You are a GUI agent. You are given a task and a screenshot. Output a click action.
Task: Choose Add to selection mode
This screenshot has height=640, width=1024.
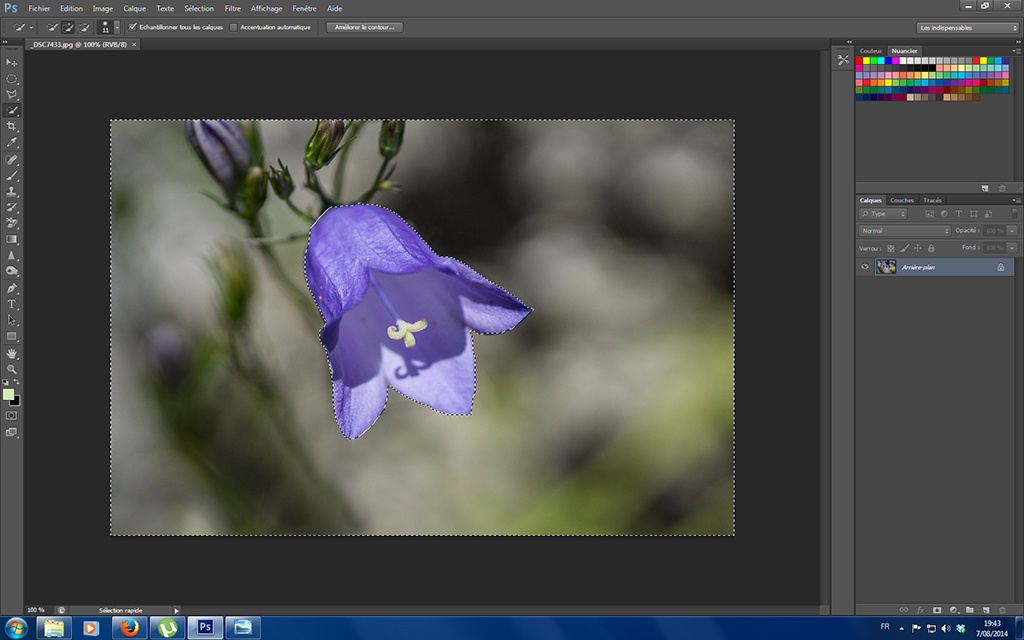[68, 27]
